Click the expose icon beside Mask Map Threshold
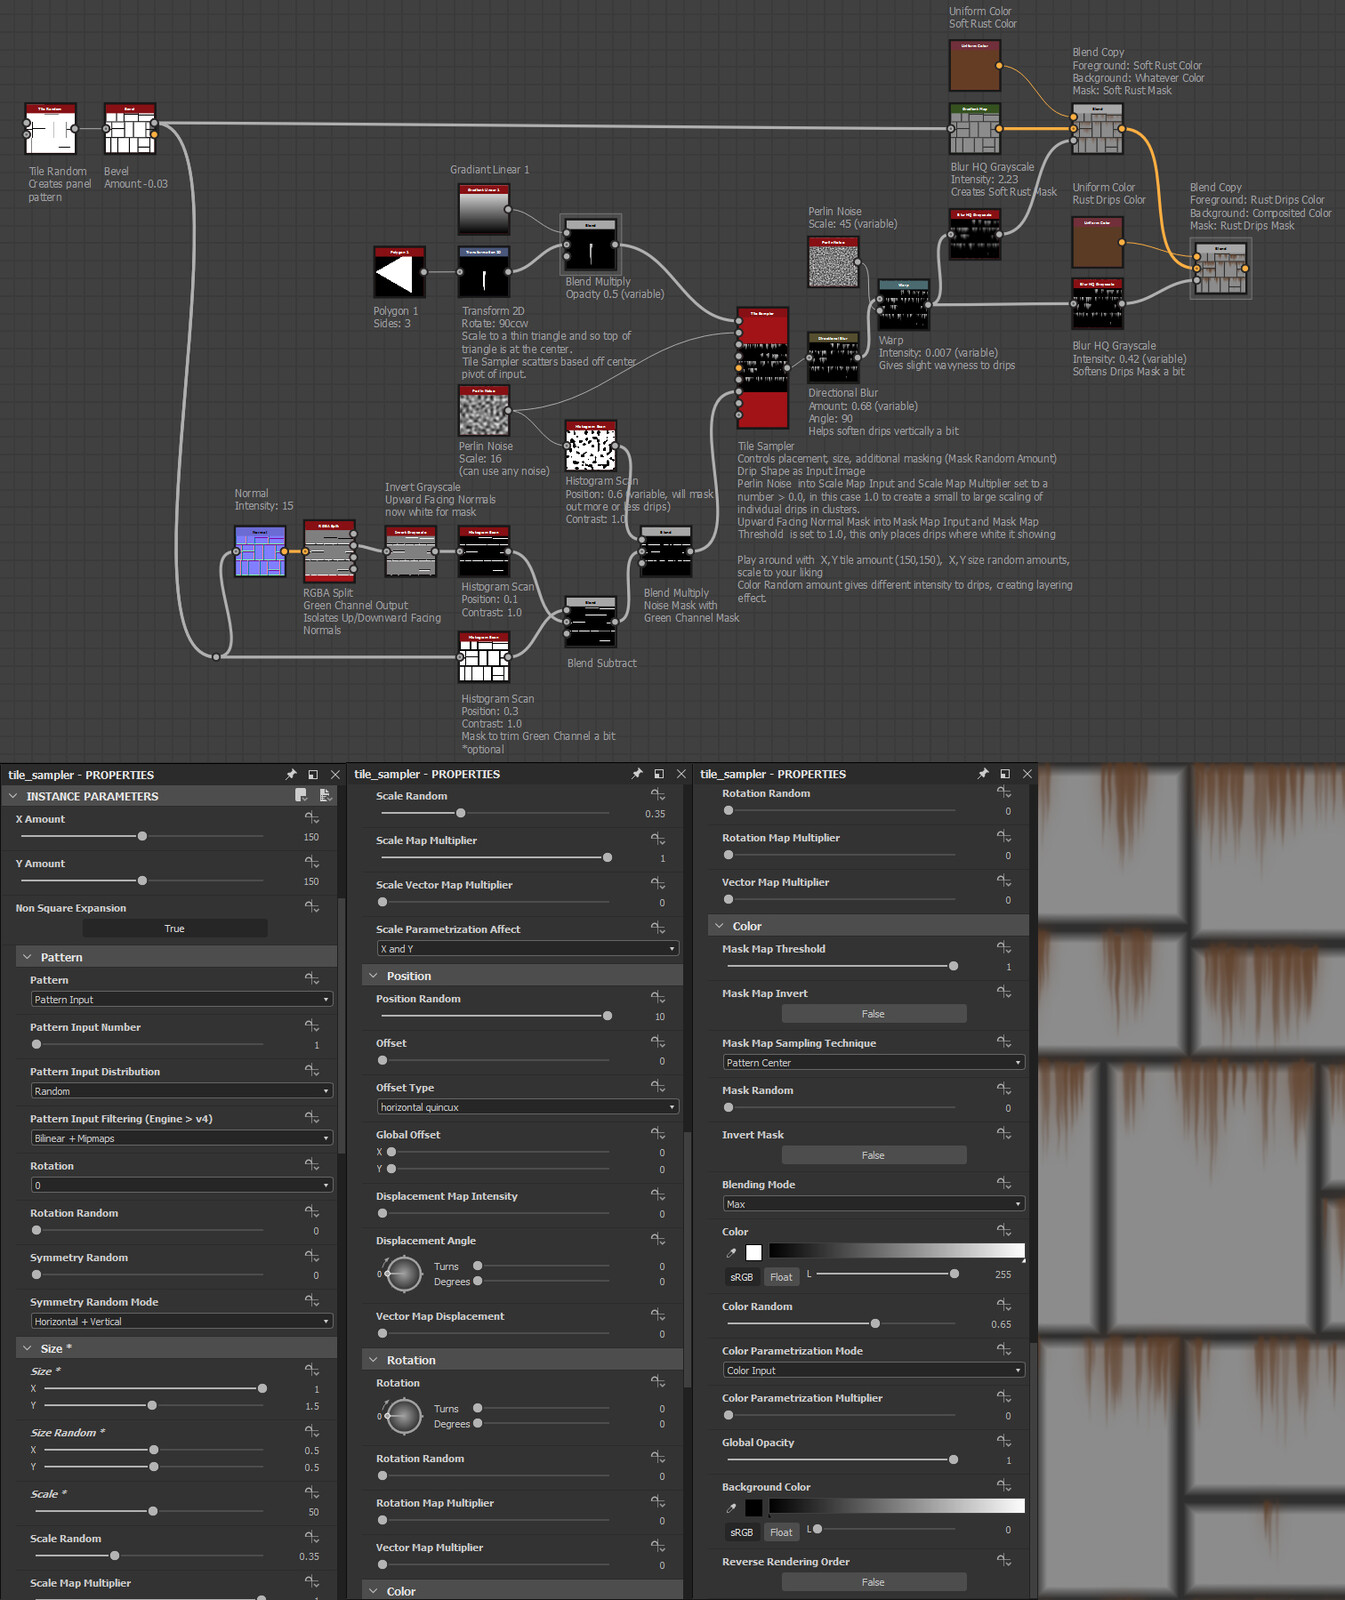Screen dimensions: 1345x1600 click(1004, 948)
